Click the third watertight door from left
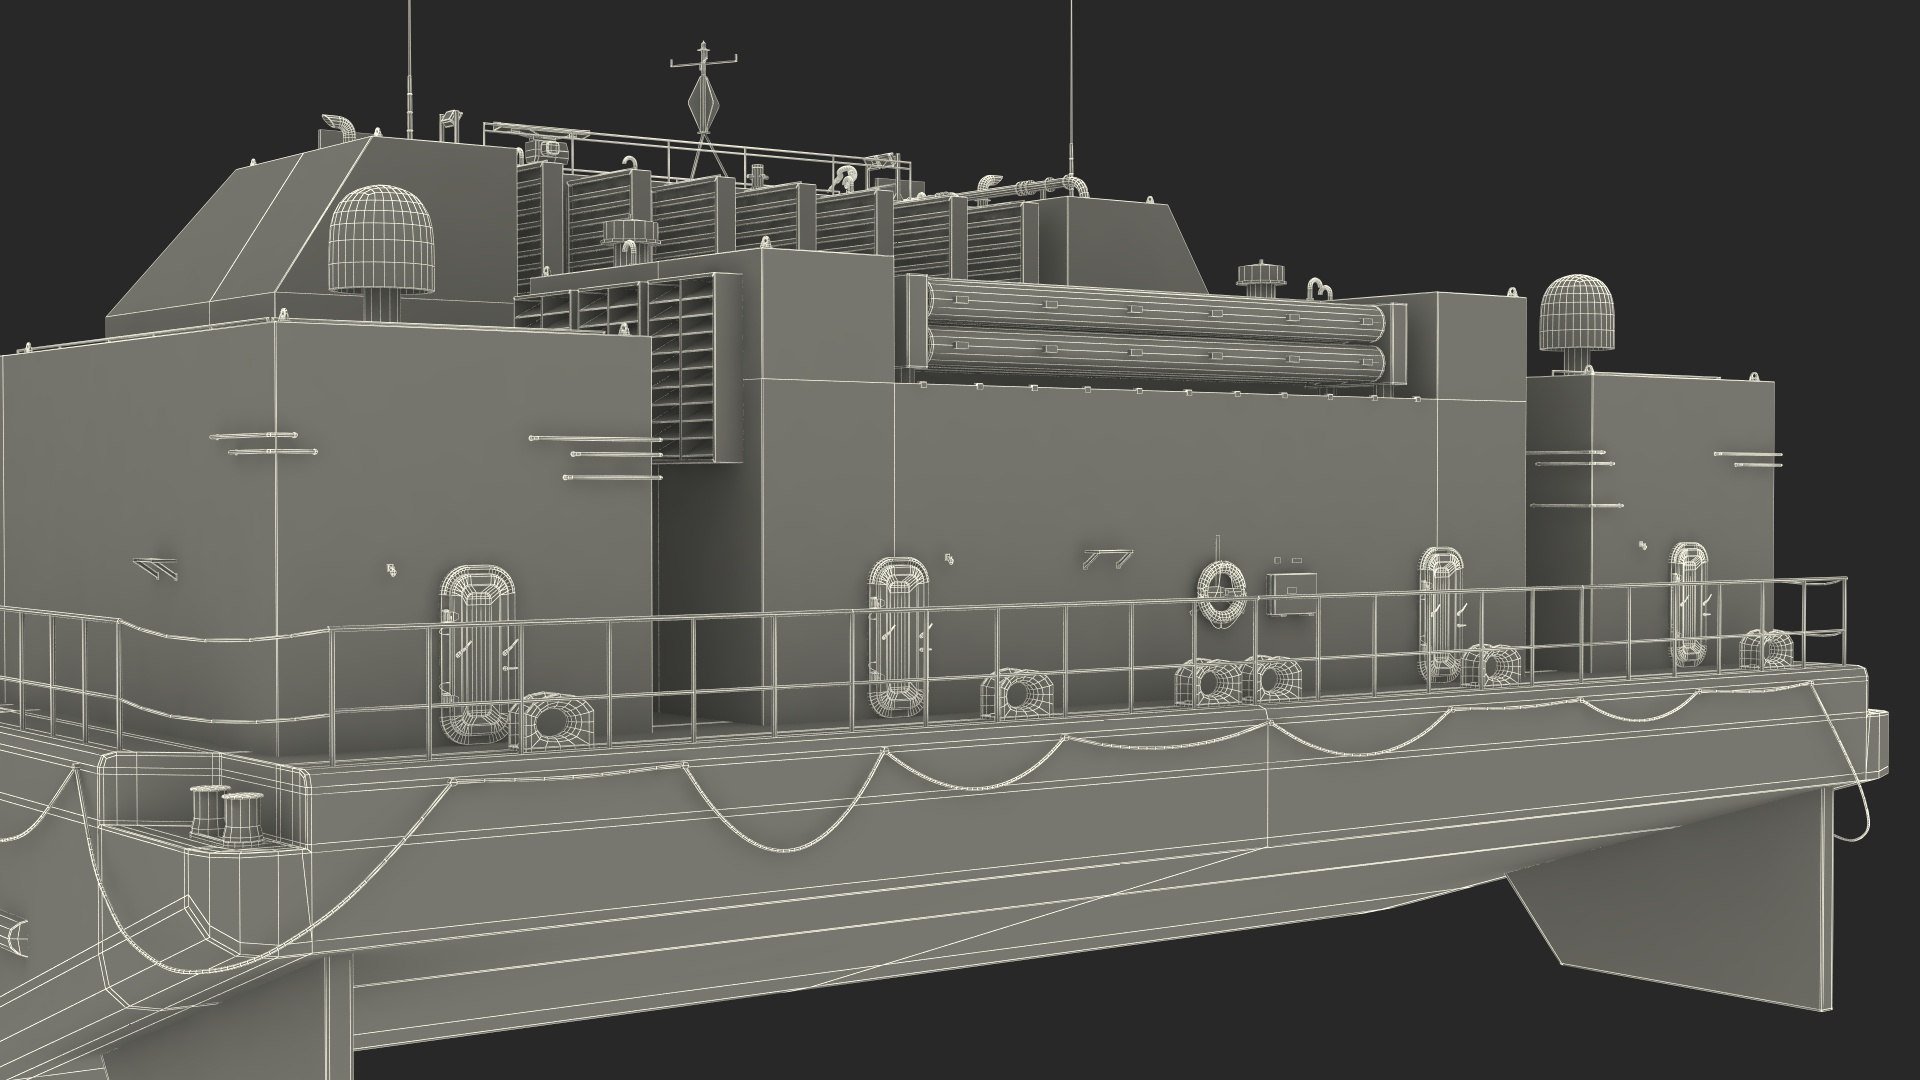This screenshot has width=1920, height=1080. [1442, 612]
